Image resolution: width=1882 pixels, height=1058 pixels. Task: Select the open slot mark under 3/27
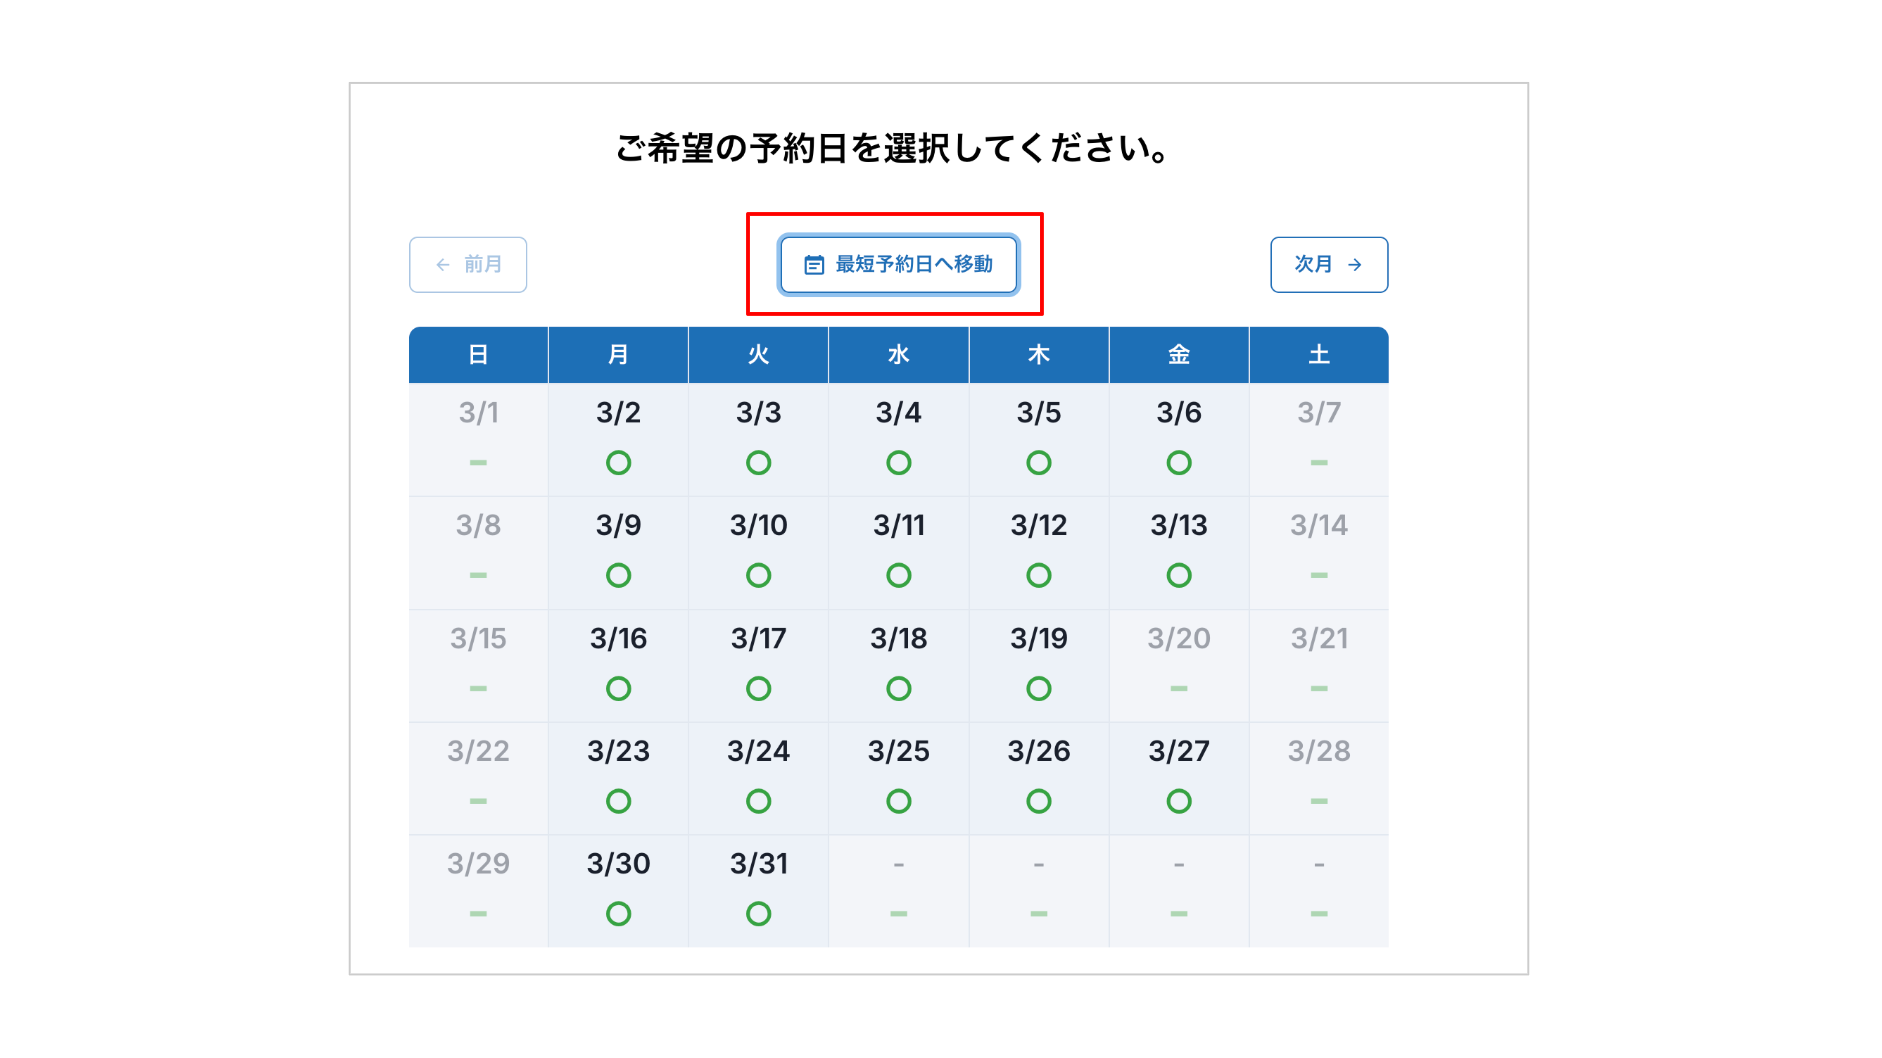(x=1179, y=800)
